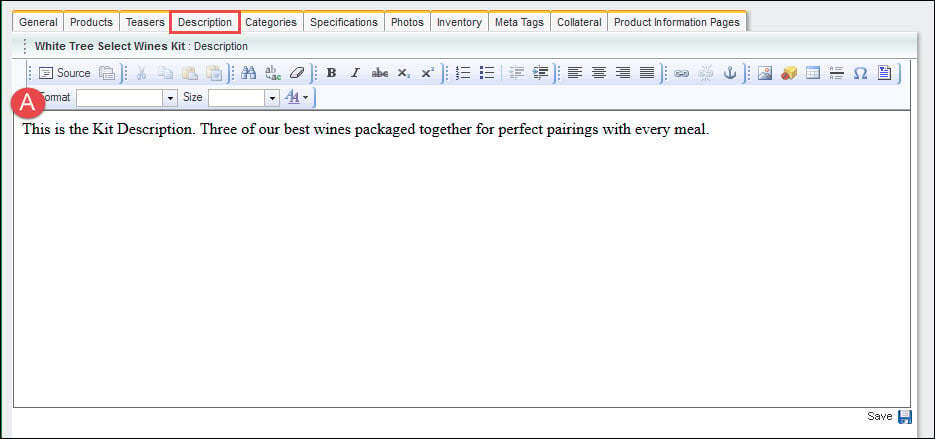
Task: Open the Size dropdown
Action: (243, 97)
